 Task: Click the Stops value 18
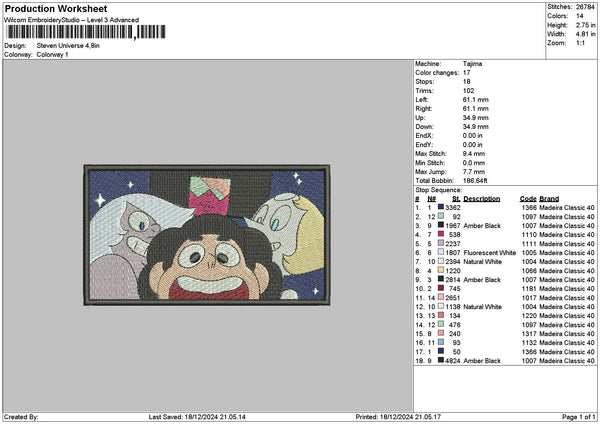tap(466, 82)
